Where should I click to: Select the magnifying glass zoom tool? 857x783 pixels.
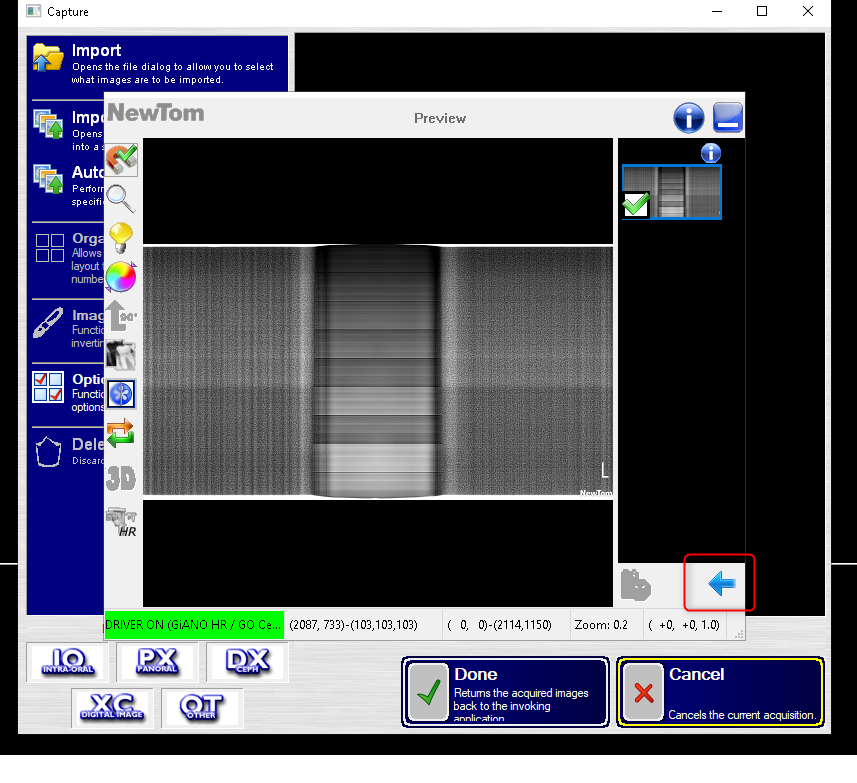[120, 198]
